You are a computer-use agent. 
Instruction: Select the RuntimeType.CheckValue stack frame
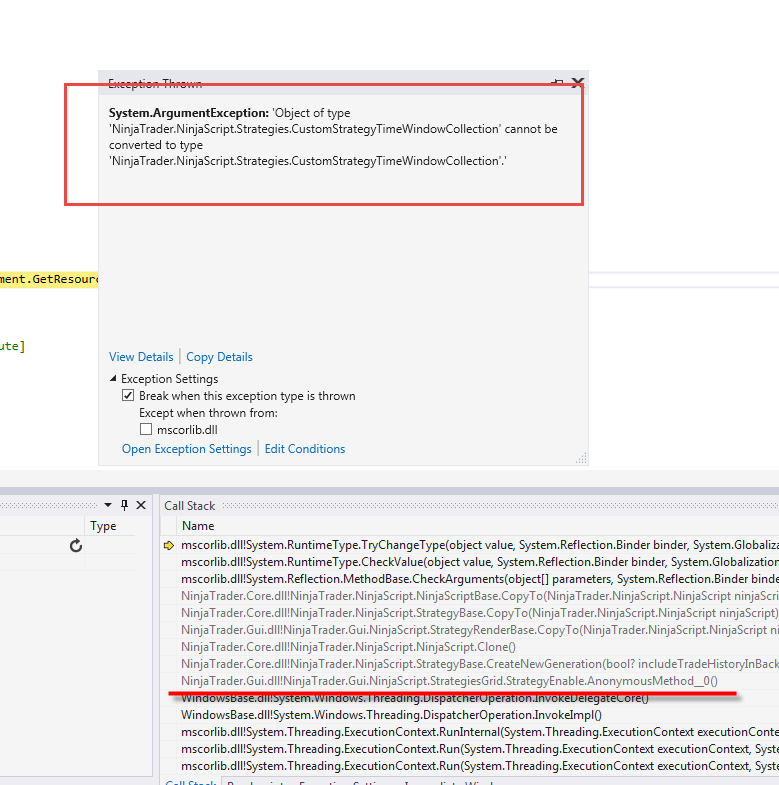coord(480,562)
